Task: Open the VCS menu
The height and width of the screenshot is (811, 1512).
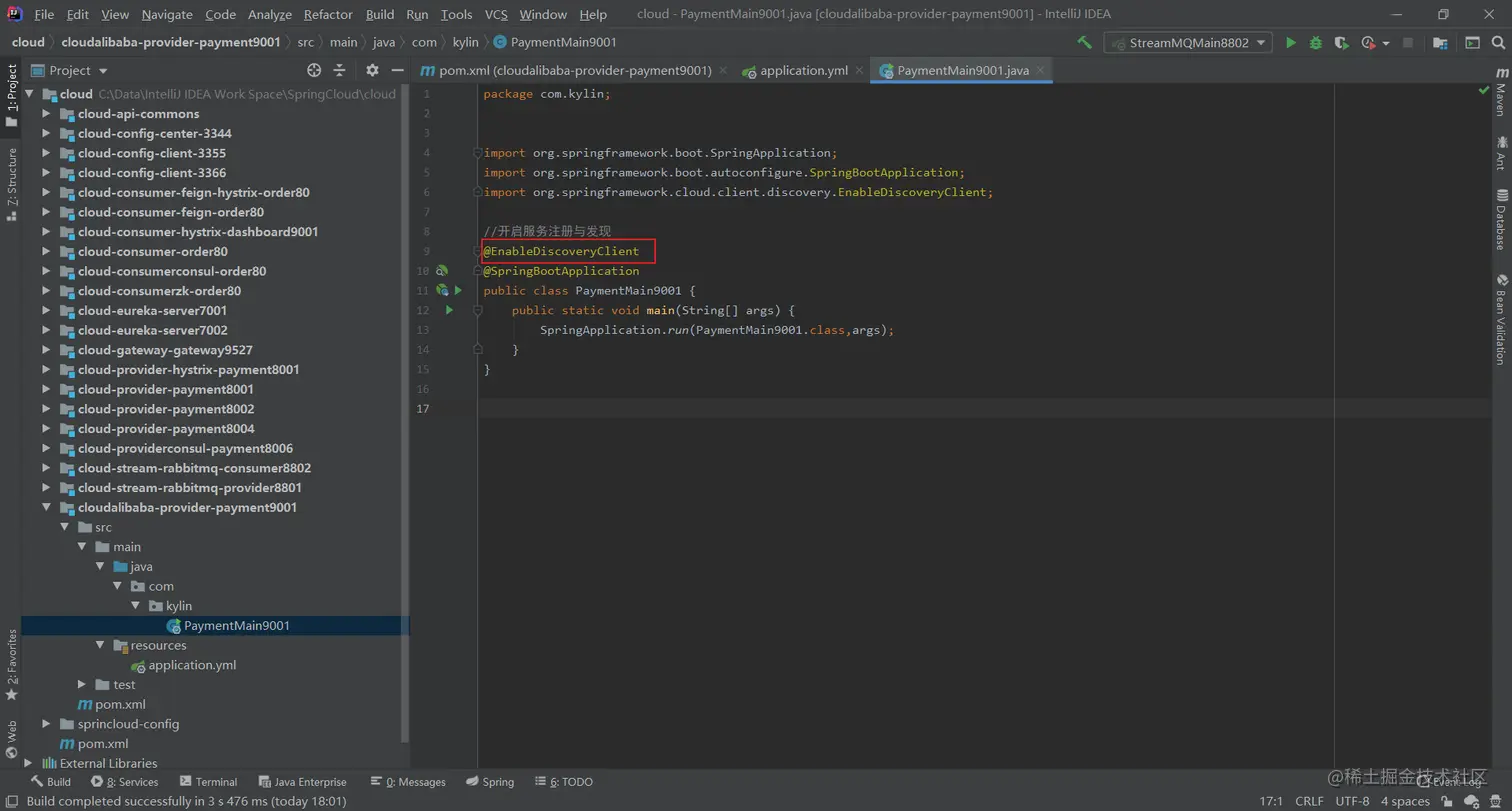Action: tap(496, 14)
